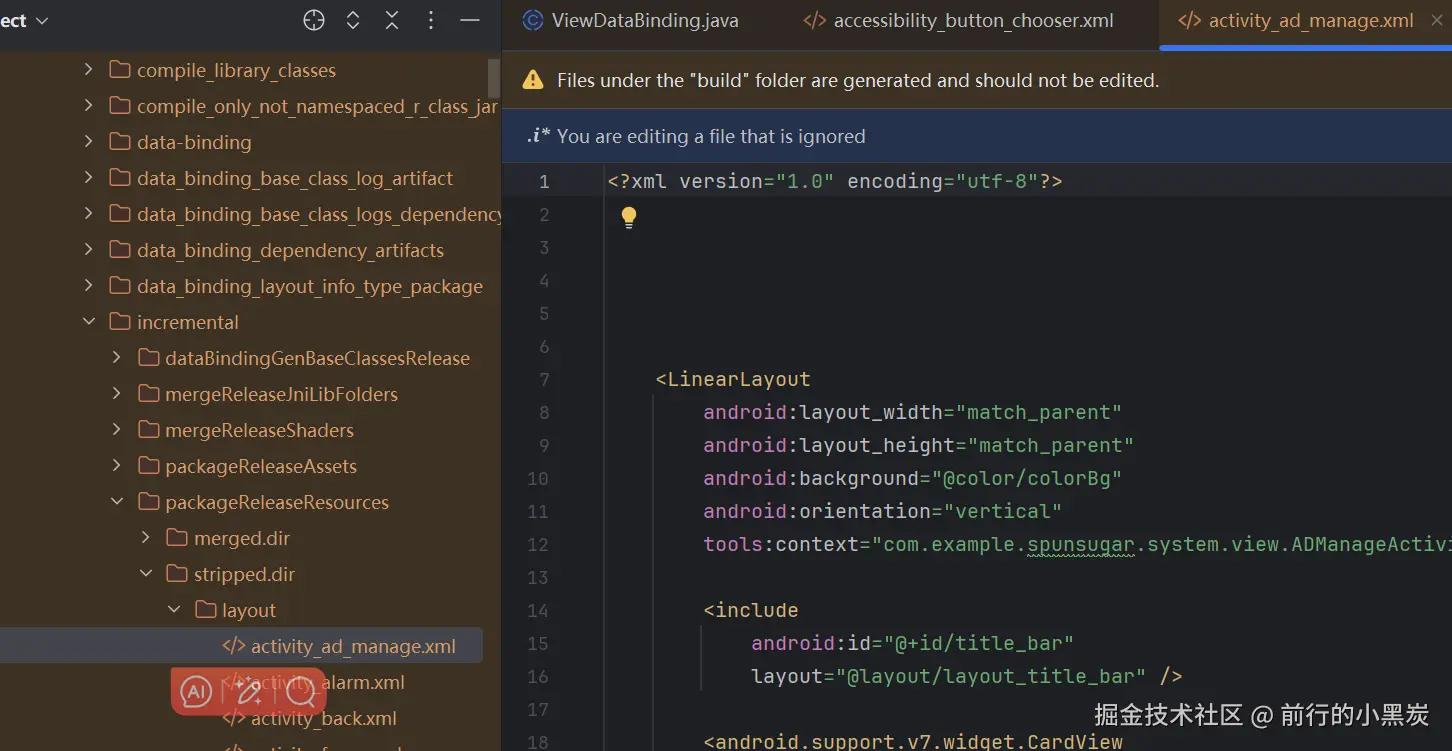
Task: Collapse the layout folder
Action: [174, 610]
